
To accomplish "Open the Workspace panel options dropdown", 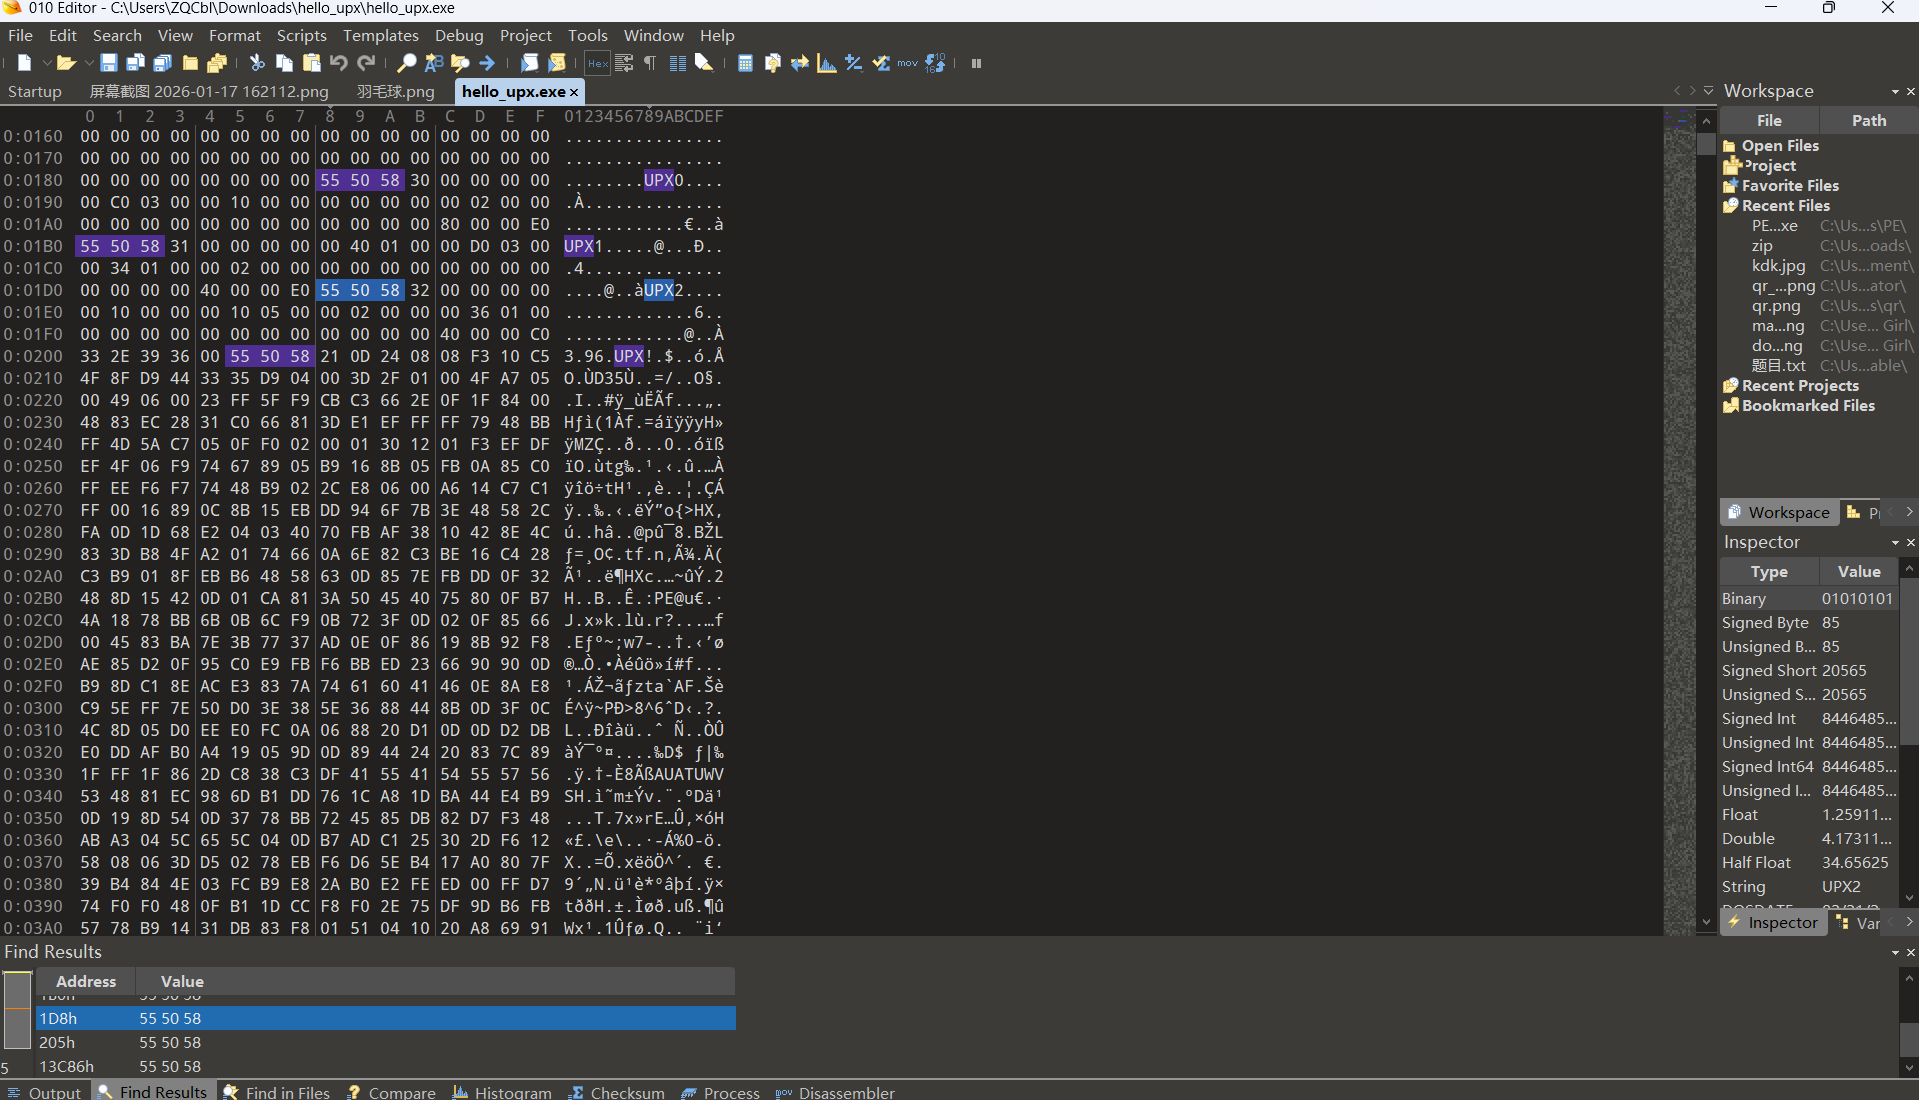I will tap(1895, 92).
